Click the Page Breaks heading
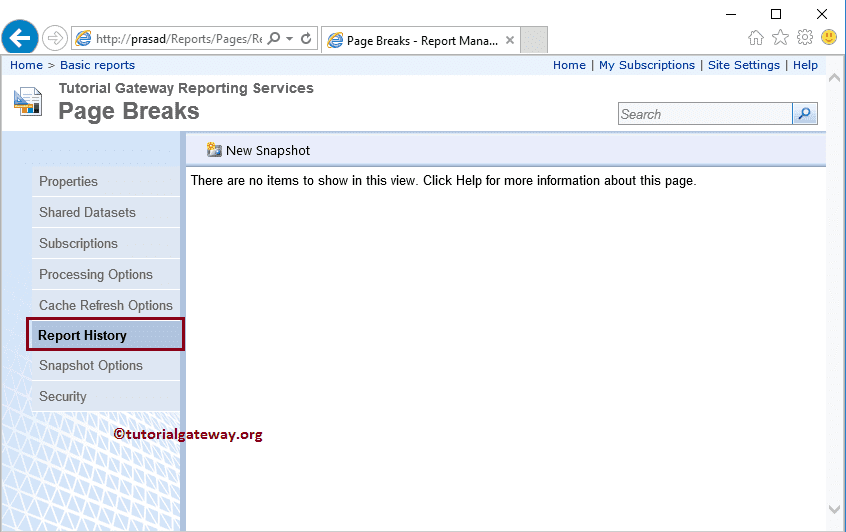The width and height of the screenshot is (846, 532). tap(128, 111)
